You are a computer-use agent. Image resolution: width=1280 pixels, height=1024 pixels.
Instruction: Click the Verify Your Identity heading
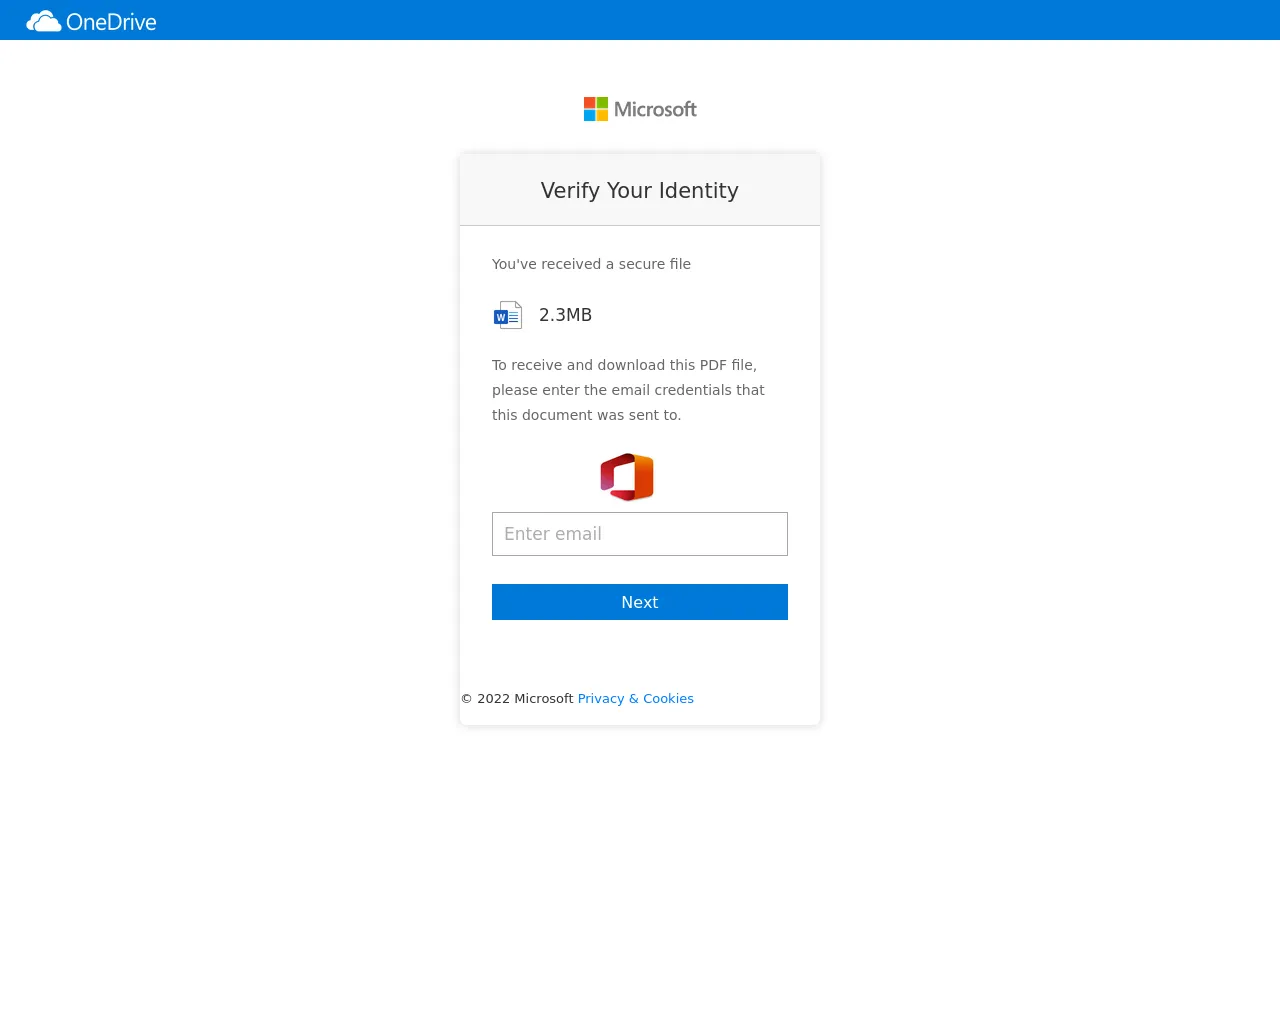click(x=640, y=191)
